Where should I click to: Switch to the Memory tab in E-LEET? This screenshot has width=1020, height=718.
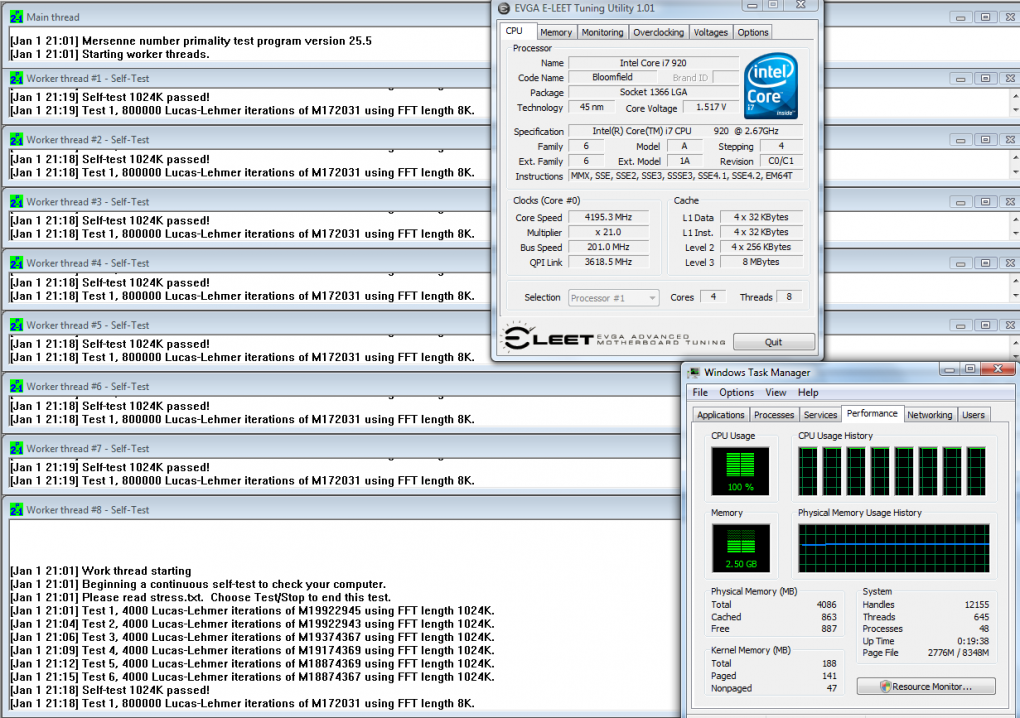pyautogui.click(x=556, y=33)
